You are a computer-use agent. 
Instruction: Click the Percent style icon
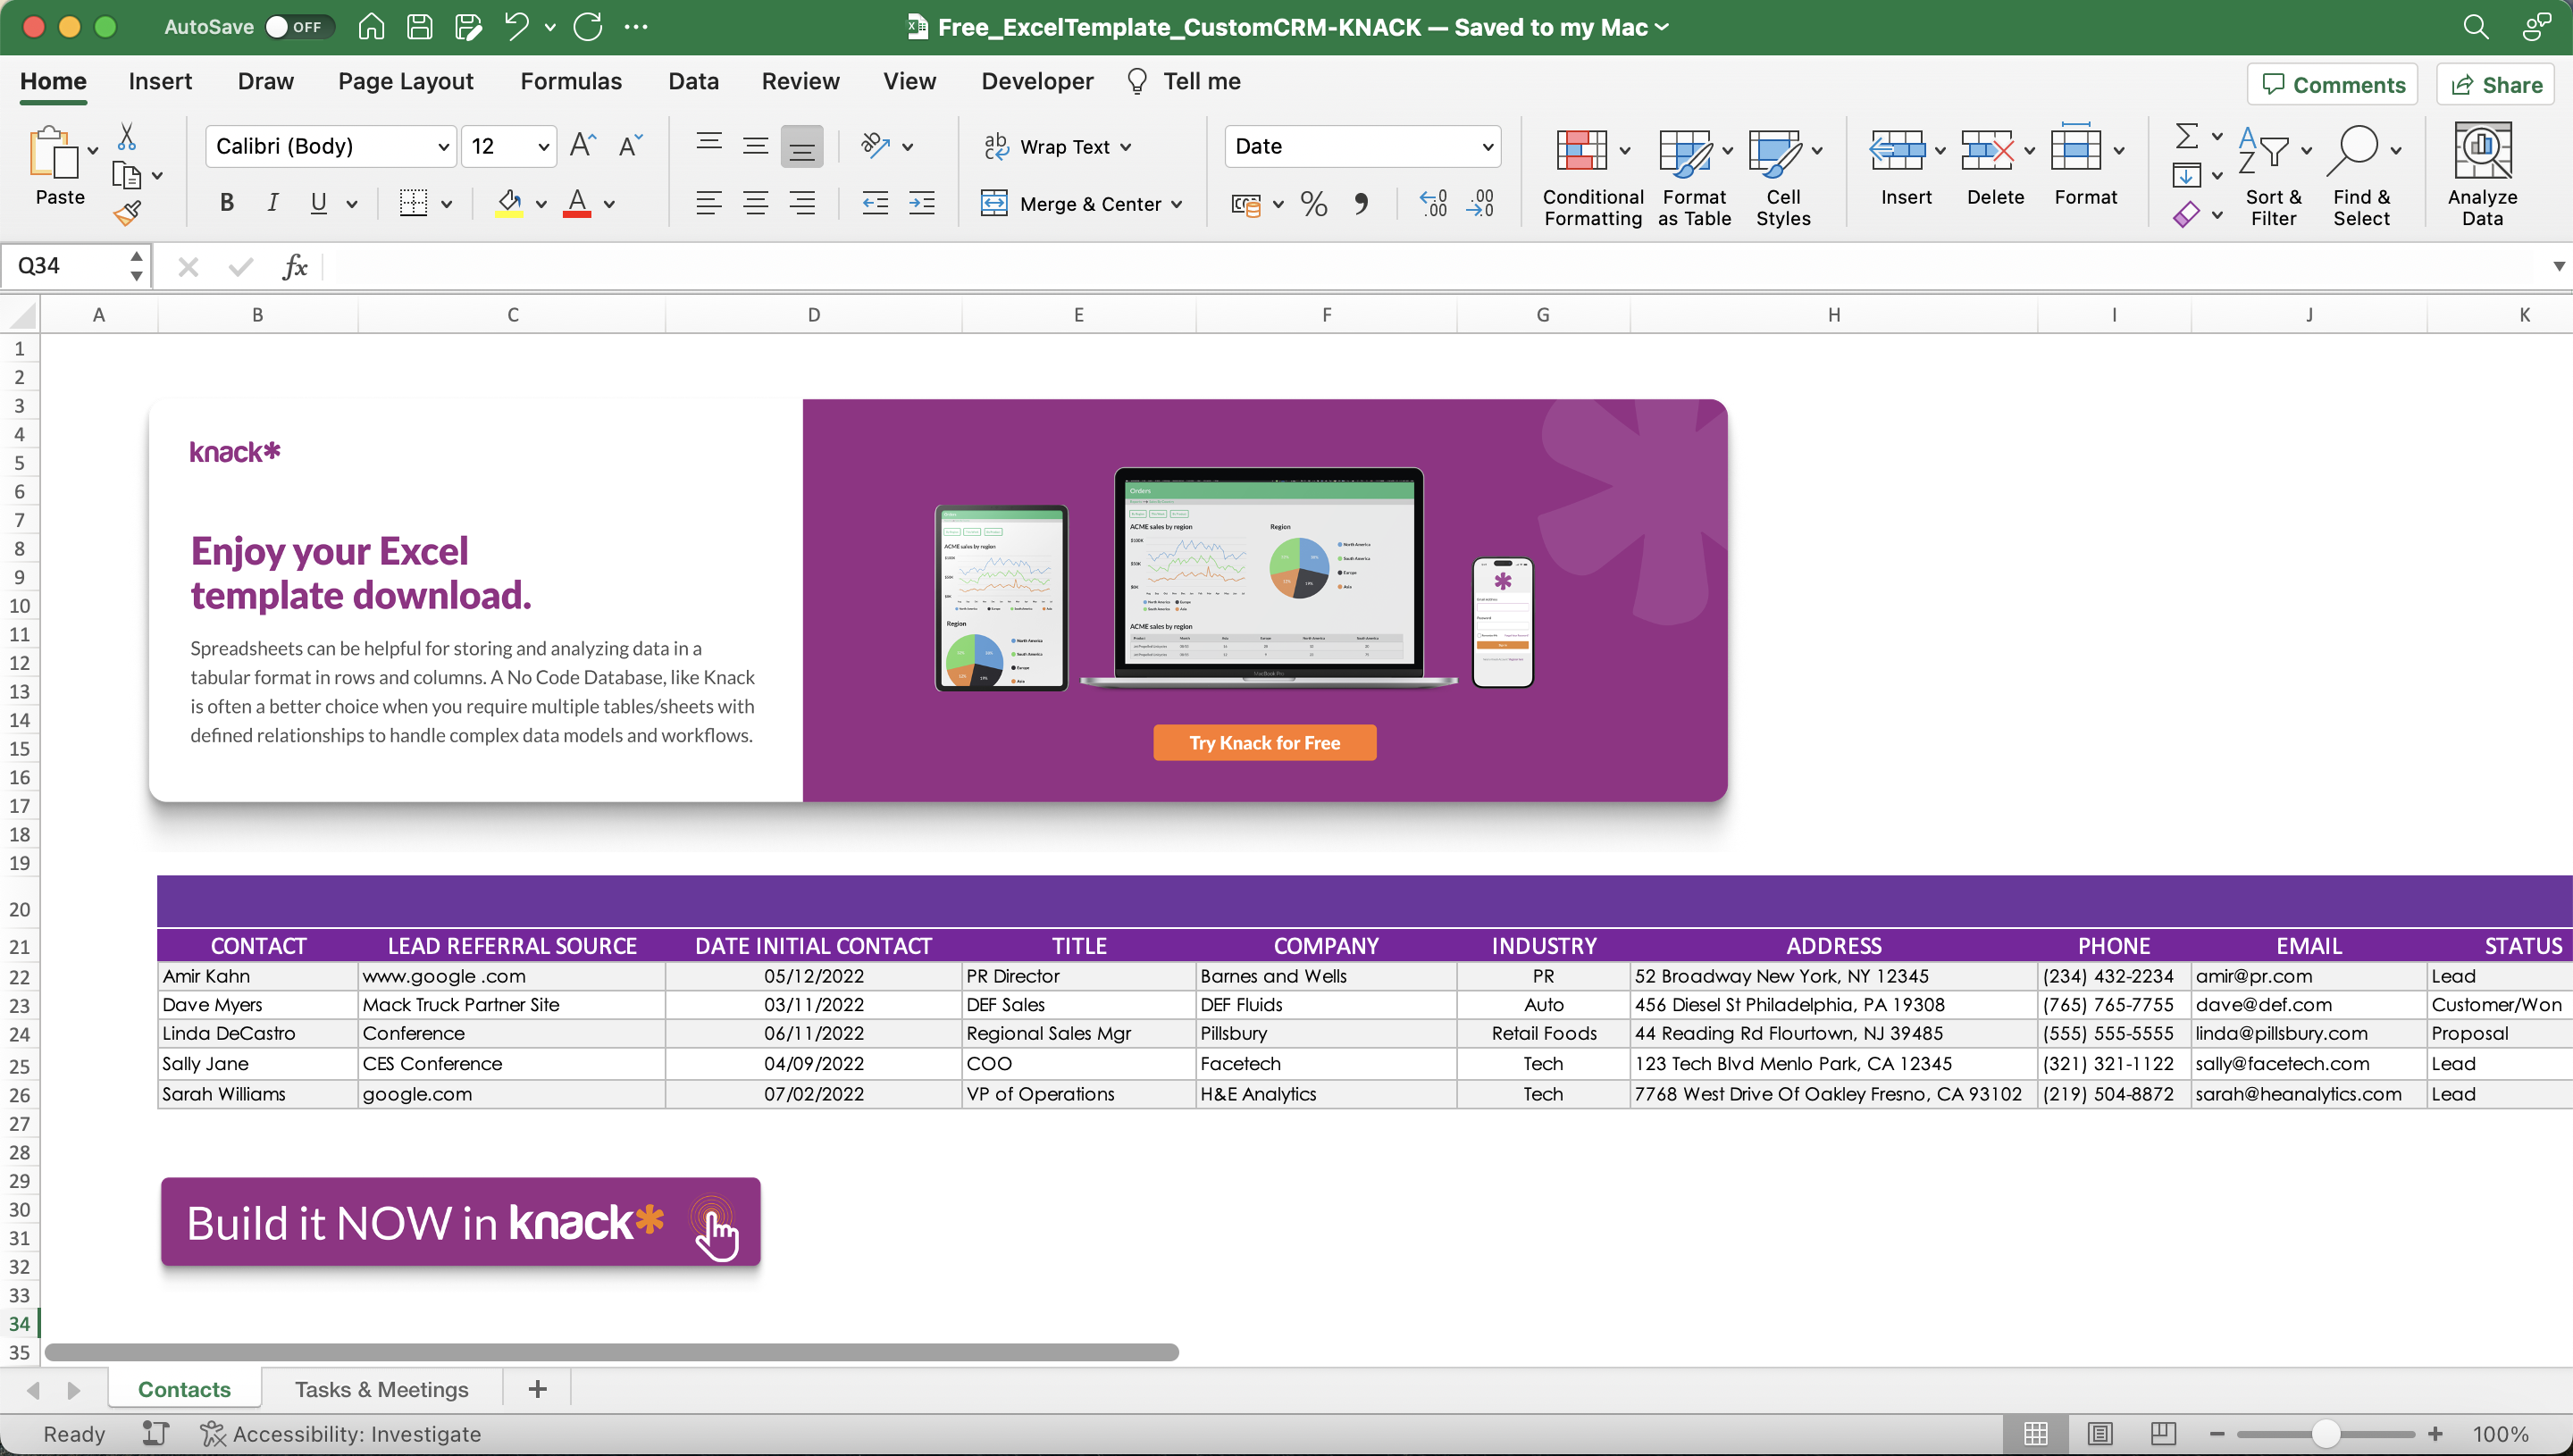point(1313,203)
